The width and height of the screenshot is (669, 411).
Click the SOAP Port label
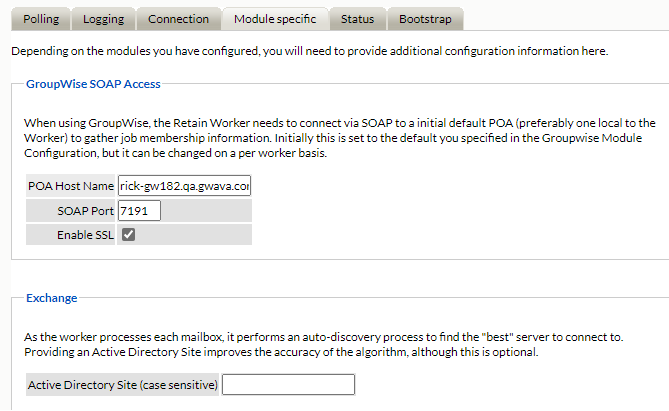[85, 210]
